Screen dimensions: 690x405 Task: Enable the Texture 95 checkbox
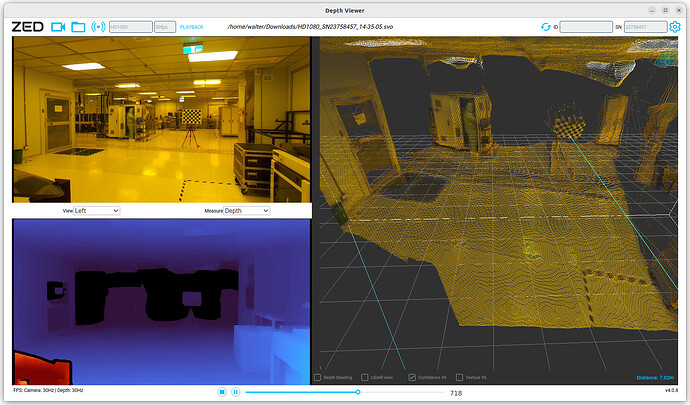click(460, 377)
